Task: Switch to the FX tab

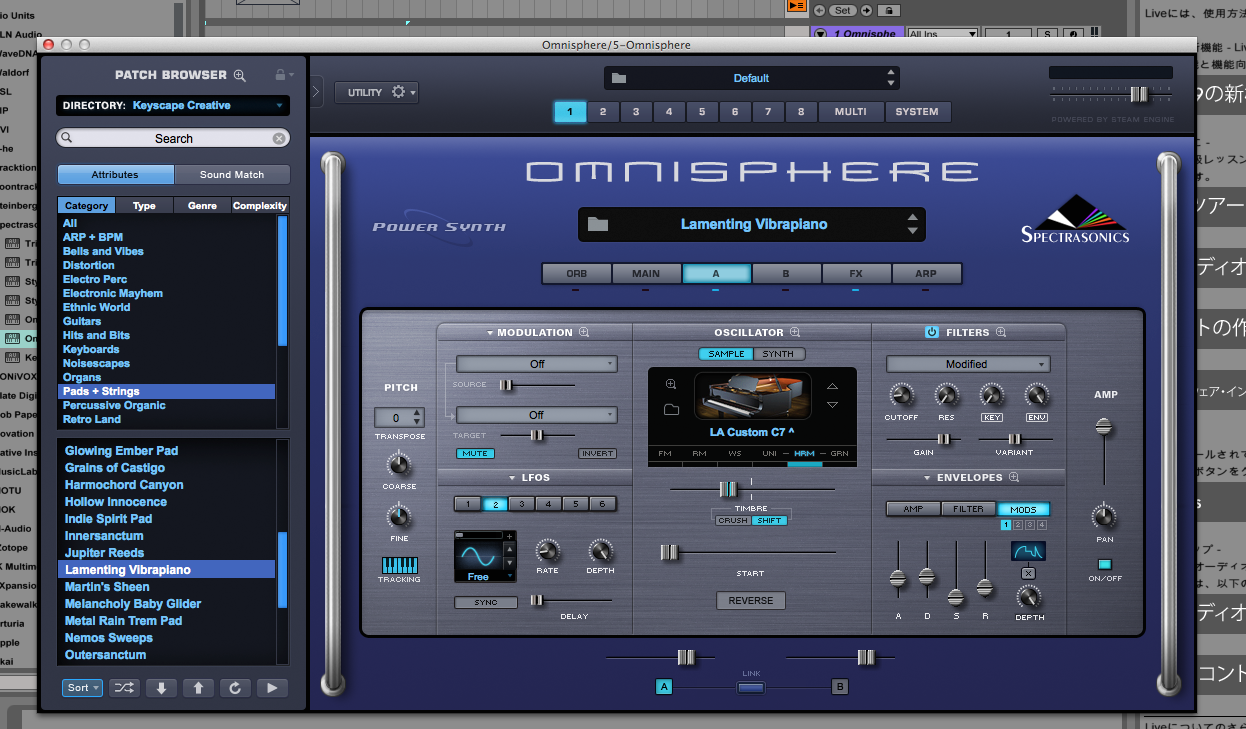Action: 856,273
